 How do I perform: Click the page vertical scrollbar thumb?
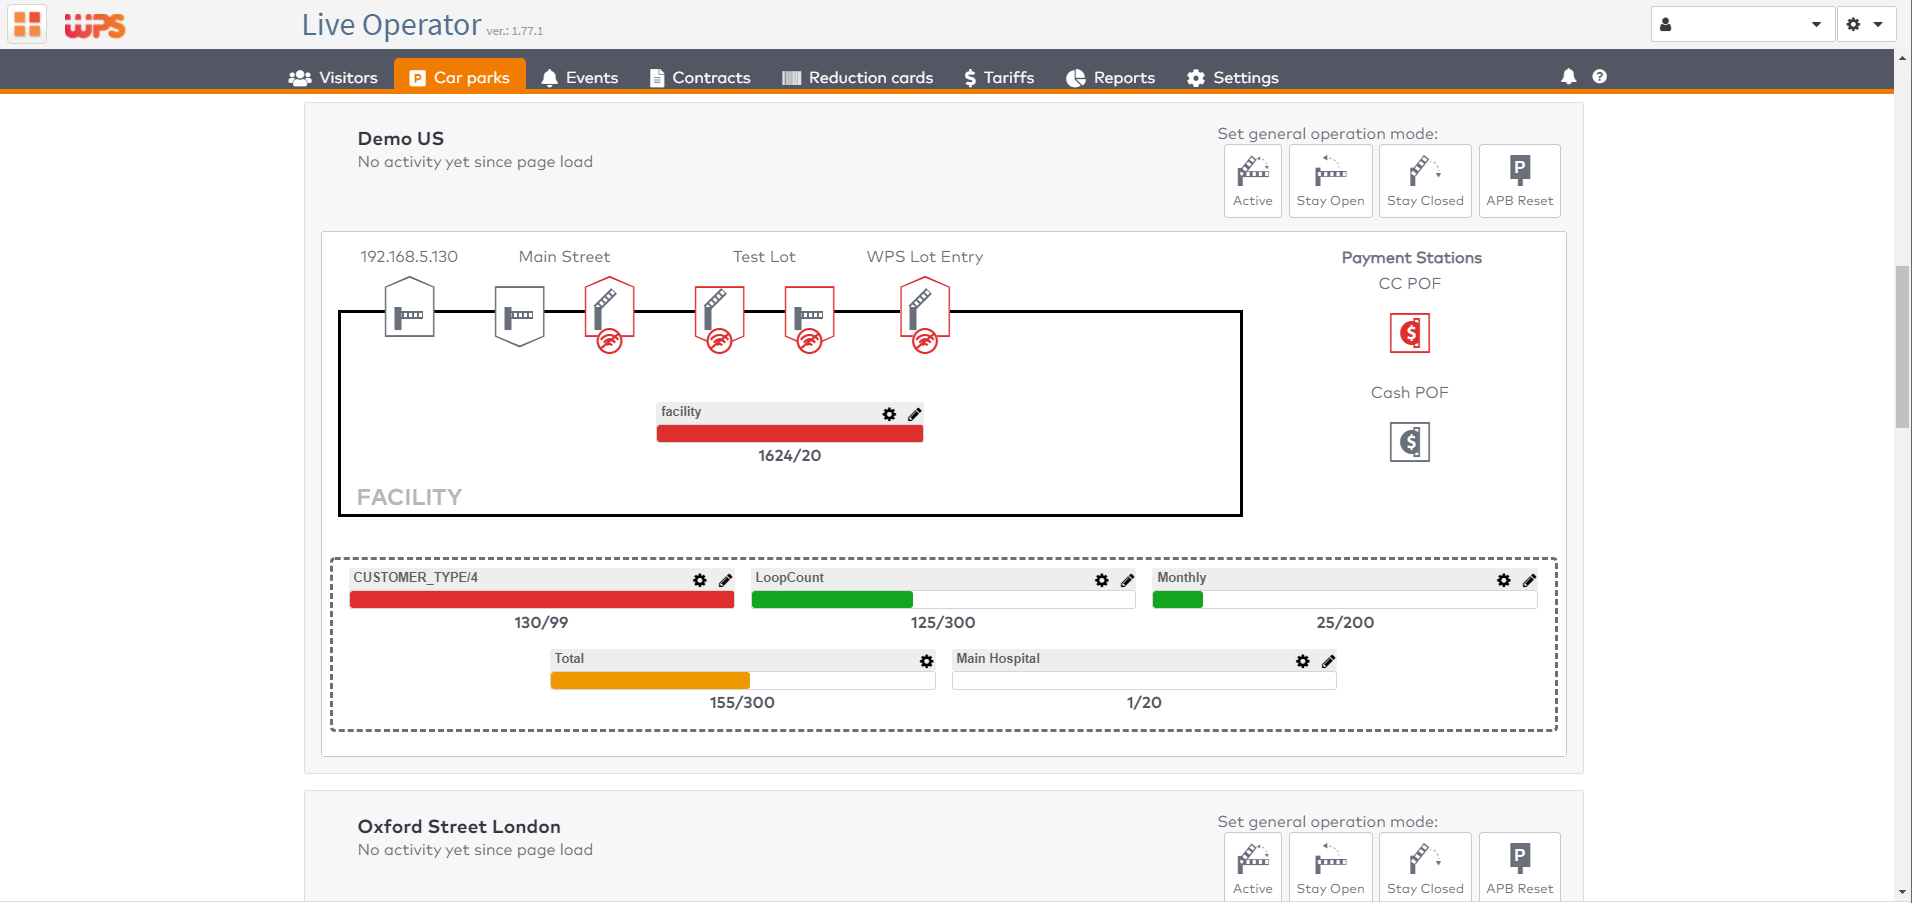pos(1902,347)
